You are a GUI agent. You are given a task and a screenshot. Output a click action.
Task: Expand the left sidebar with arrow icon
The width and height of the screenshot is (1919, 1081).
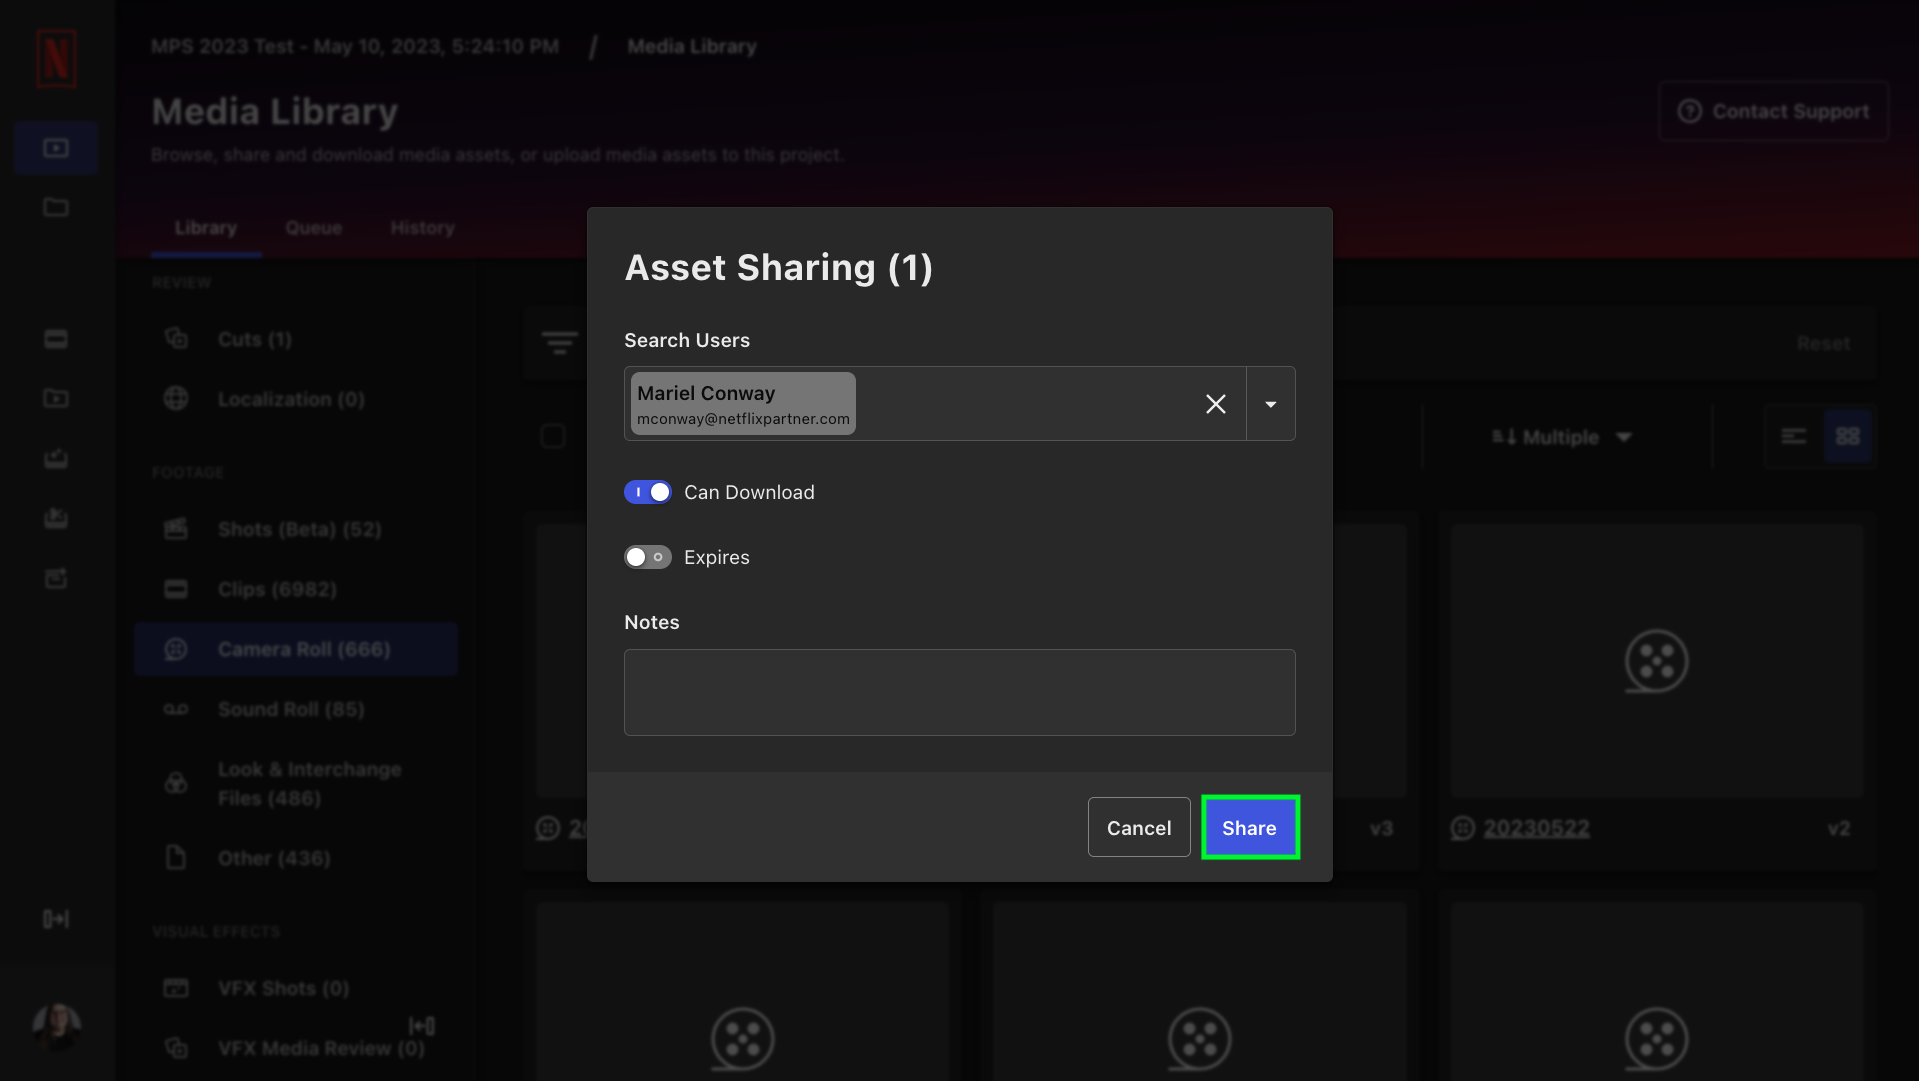56,919
